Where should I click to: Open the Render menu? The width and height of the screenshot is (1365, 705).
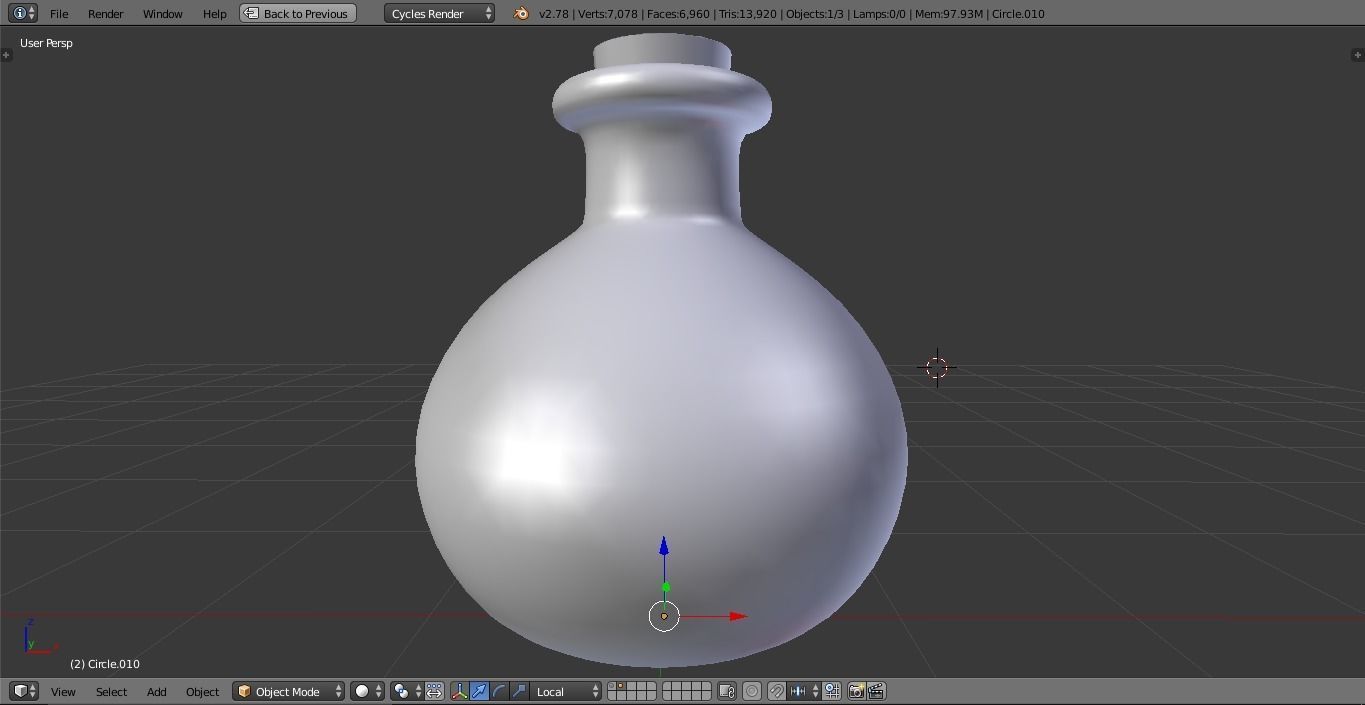point(105,14)
